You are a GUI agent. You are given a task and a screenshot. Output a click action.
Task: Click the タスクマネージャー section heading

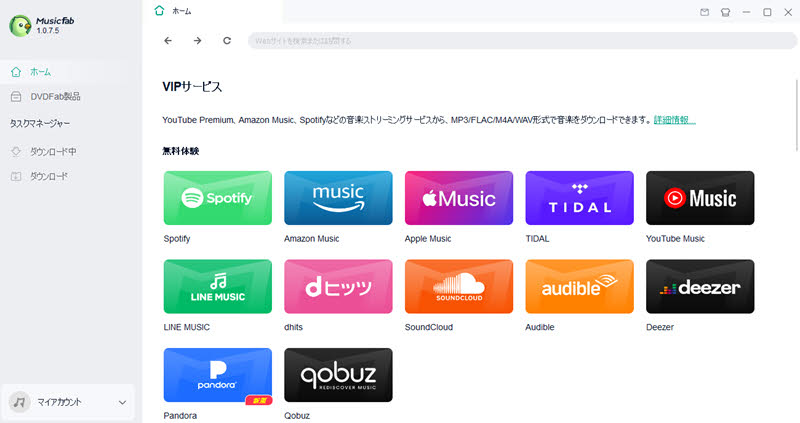[x=40, y=123]
